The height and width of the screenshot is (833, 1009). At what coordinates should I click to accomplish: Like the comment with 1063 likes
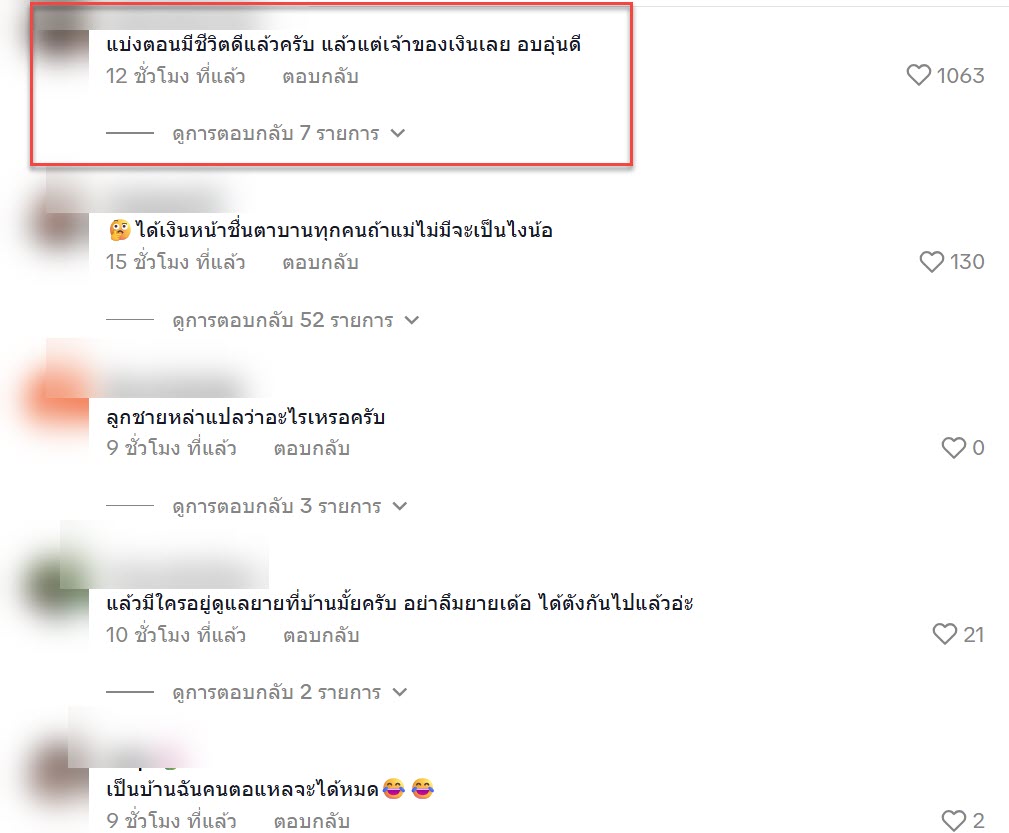pos(918,75)
